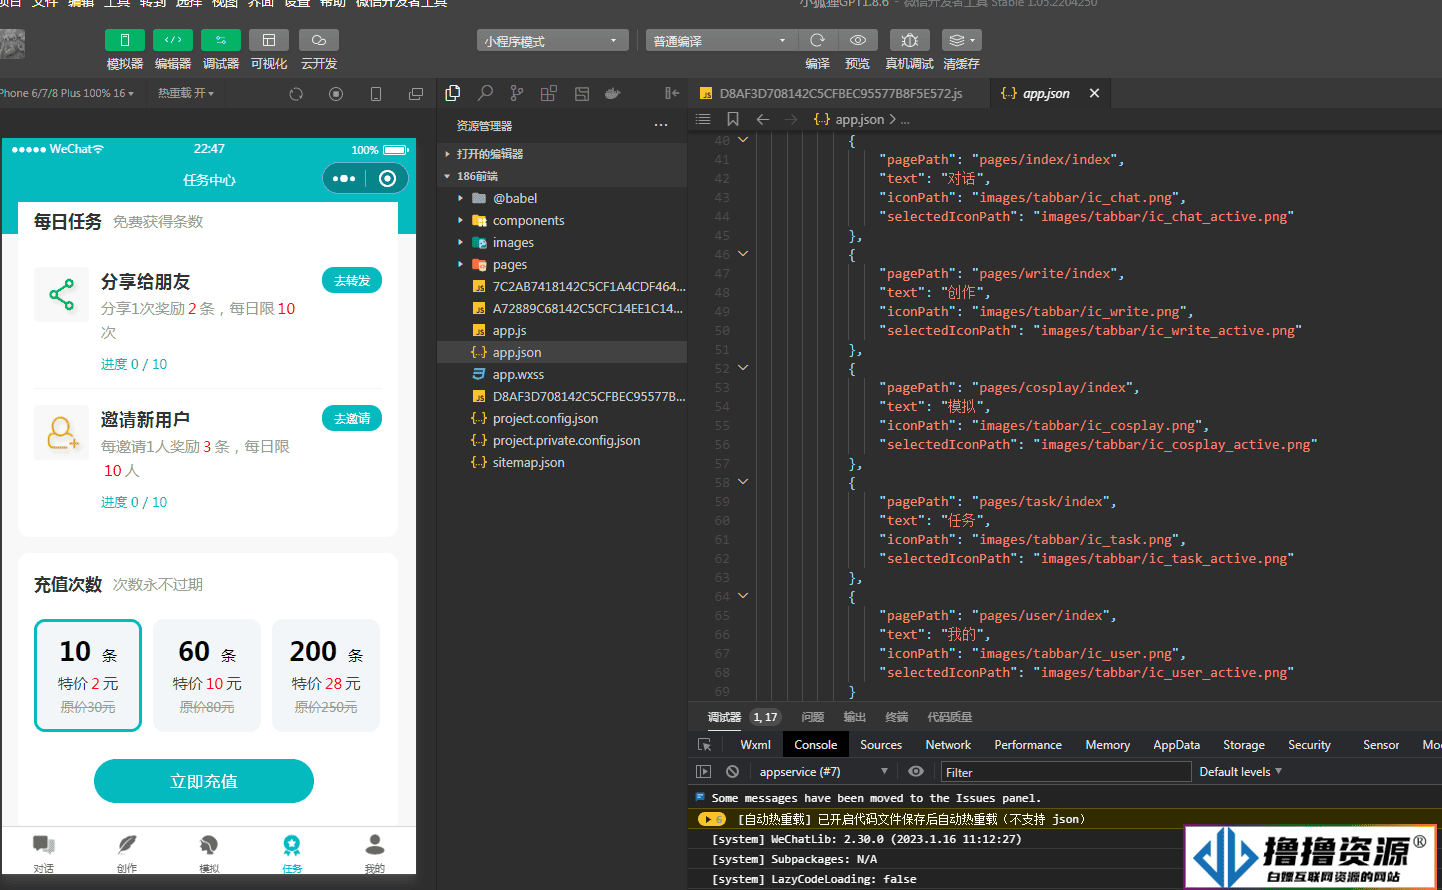The height and width of the screenshot is (890, 1442).
Task: Toggle the console live expression eye icon
Action: (915, 772)
